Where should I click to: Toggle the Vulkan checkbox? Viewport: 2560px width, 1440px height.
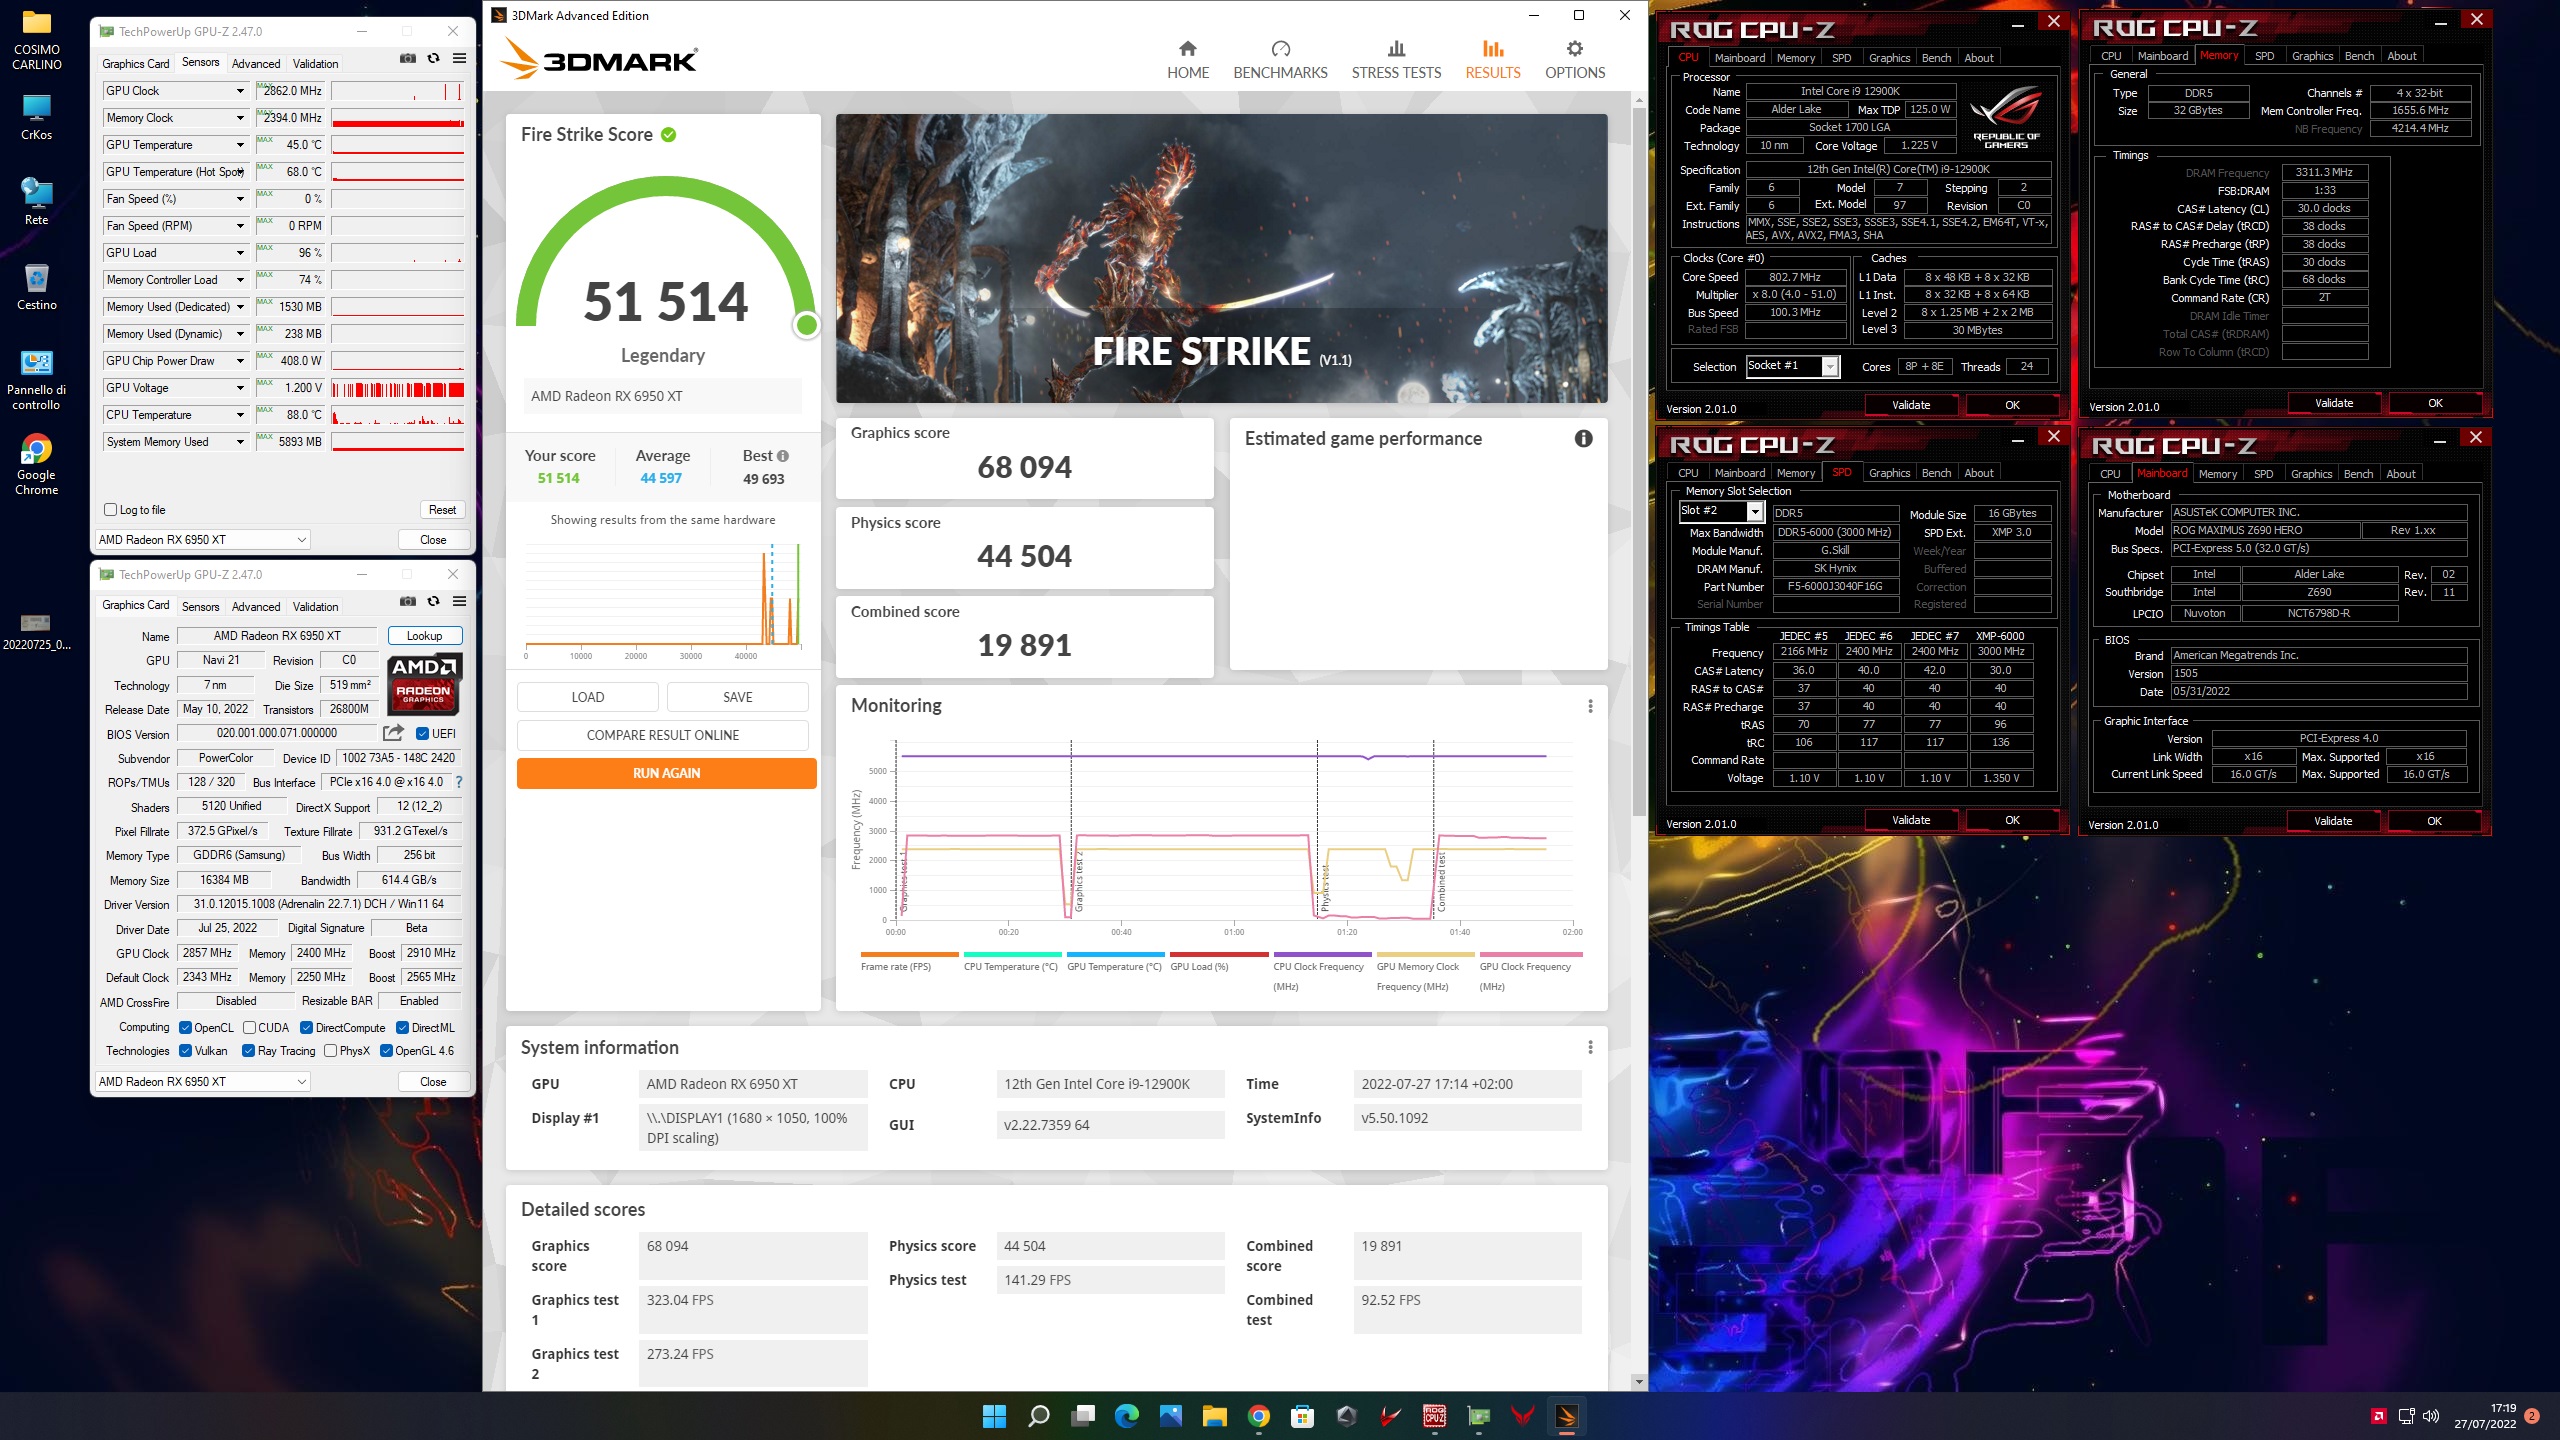(x=185, y=1051)
